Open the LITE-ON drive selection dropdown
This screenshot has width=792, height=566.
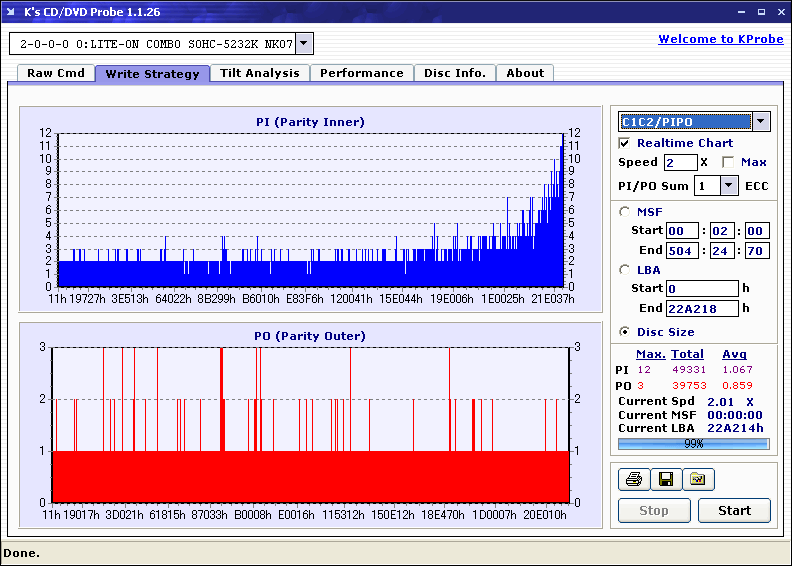(305, 43)
